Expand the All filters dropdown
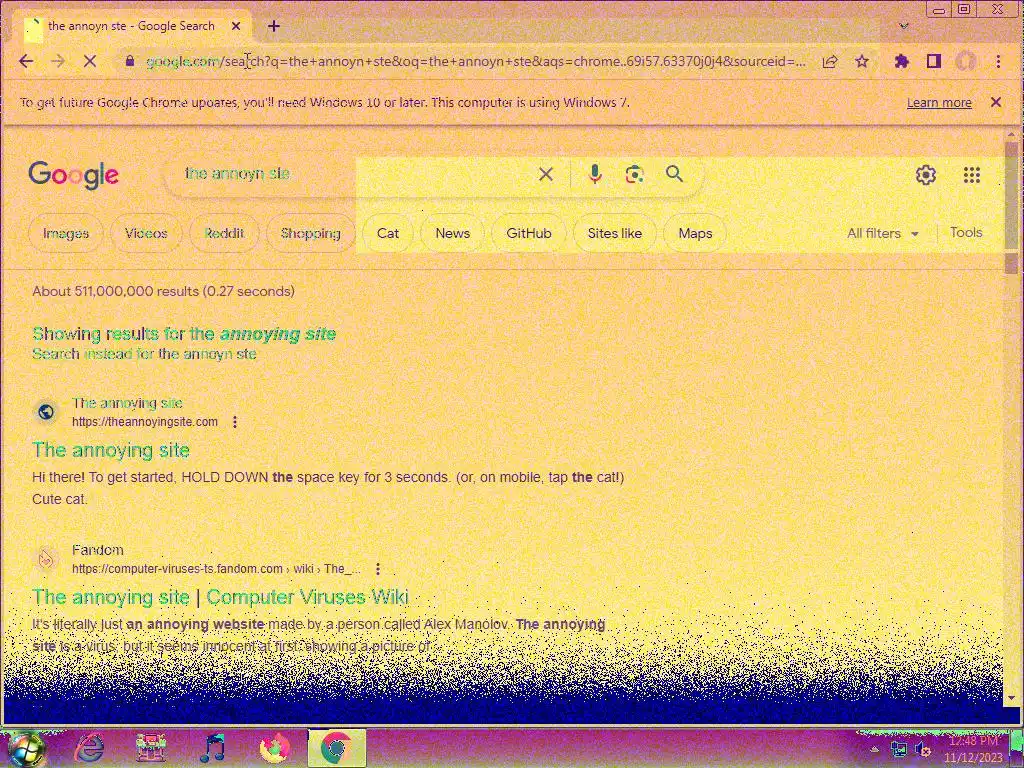This screenshot has height=768, width=1024. click(x=883, y=233)
